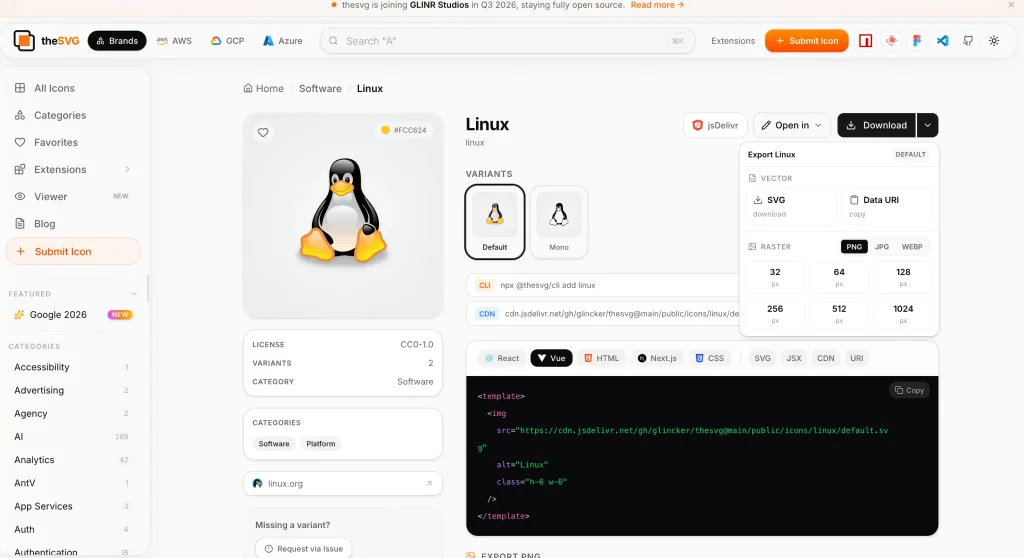Close the announcement banner
The height and width of the screenshot is (558, 1024).
click(1011, 5)
